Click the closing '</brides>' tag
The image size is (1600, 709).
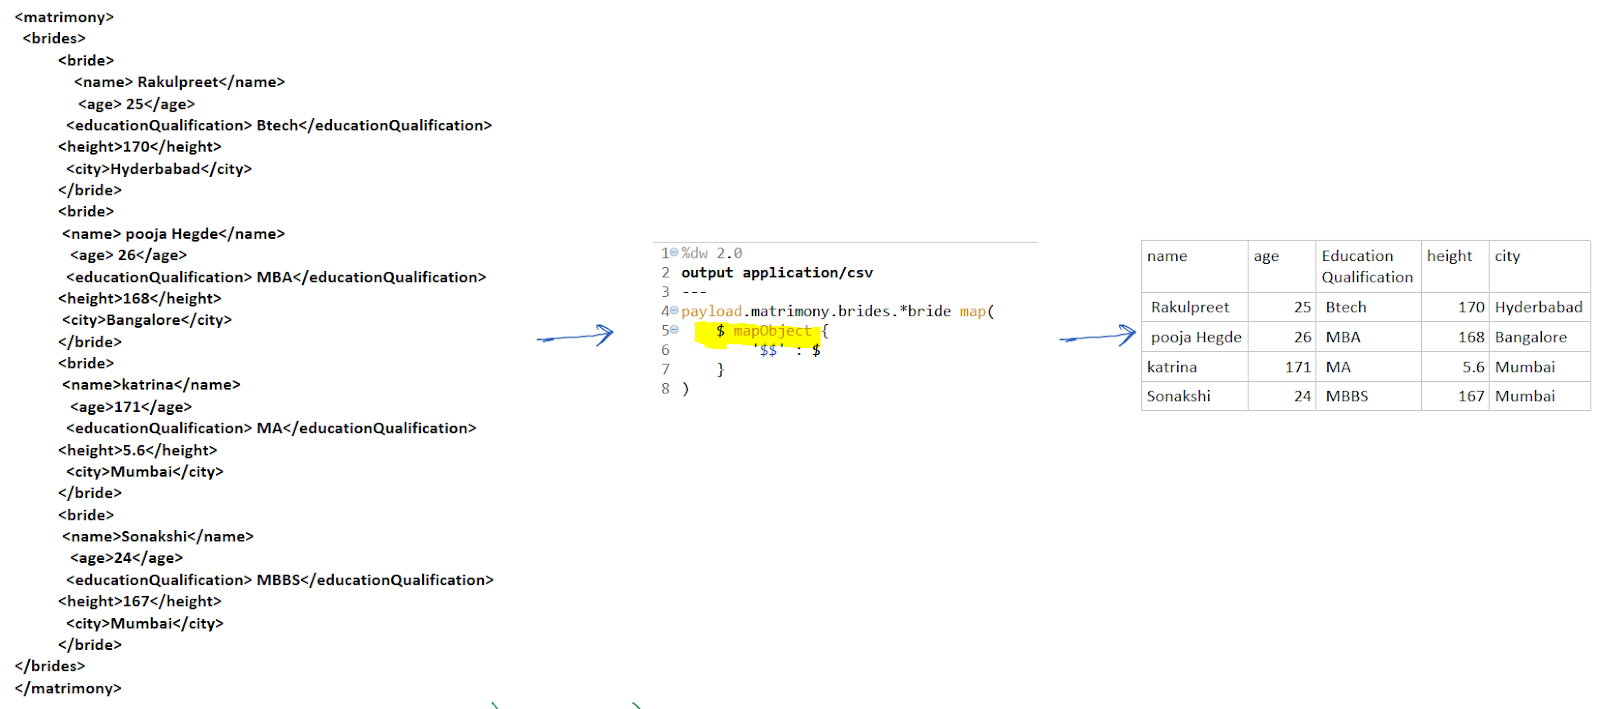coord(50,666)
